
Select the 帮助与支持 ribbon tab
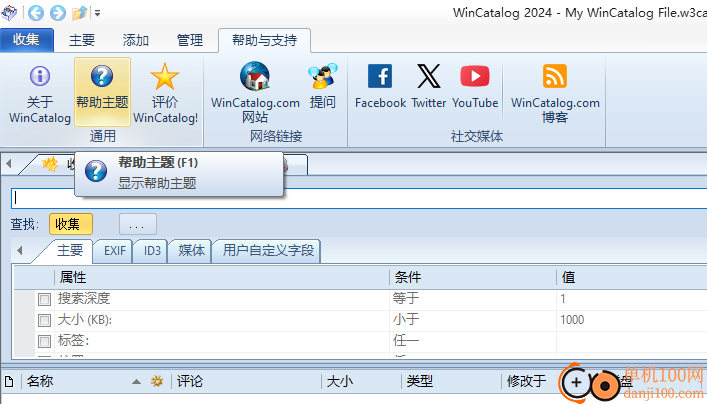(264, 41)
